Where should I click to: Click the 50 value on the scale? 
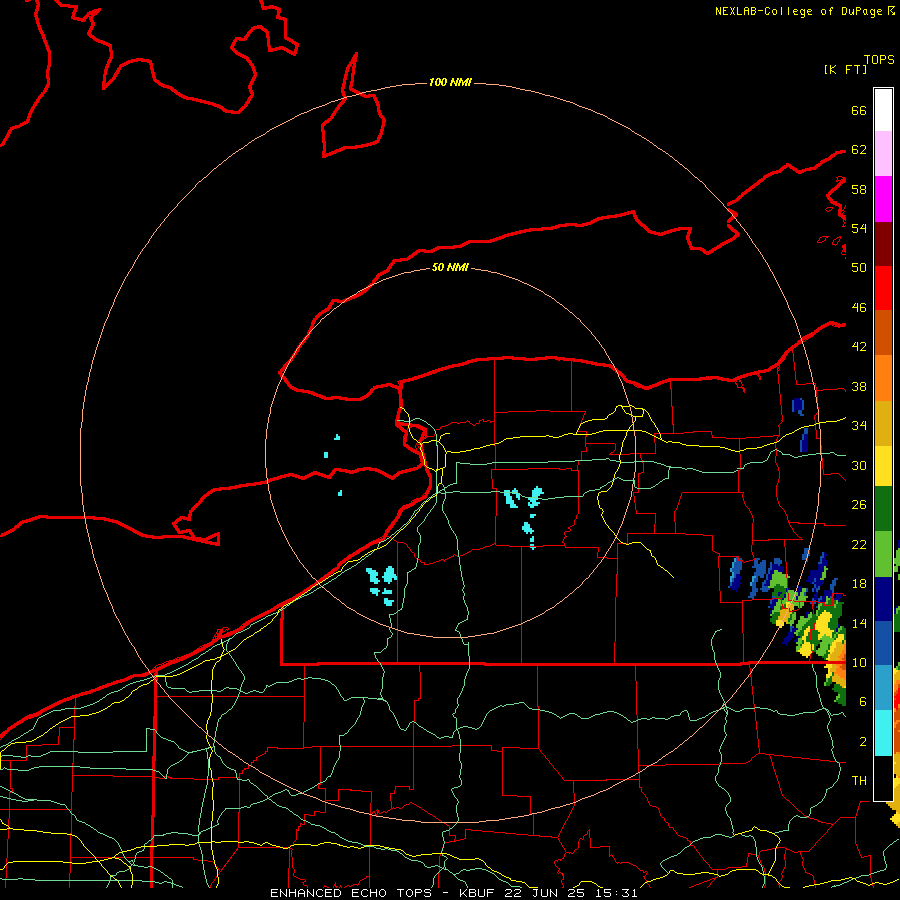(x=859, y=268)
